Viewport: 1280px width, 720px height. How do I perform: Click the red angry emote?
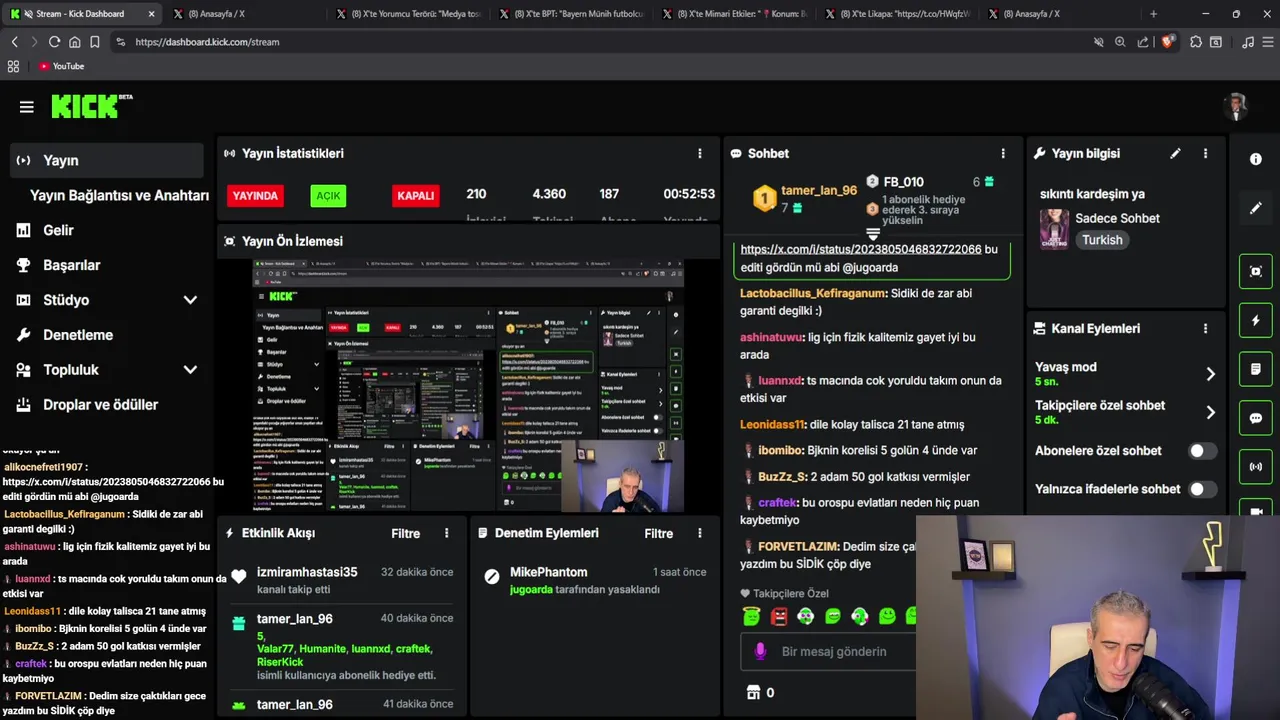pyautogui.click(x=779, y=616)
